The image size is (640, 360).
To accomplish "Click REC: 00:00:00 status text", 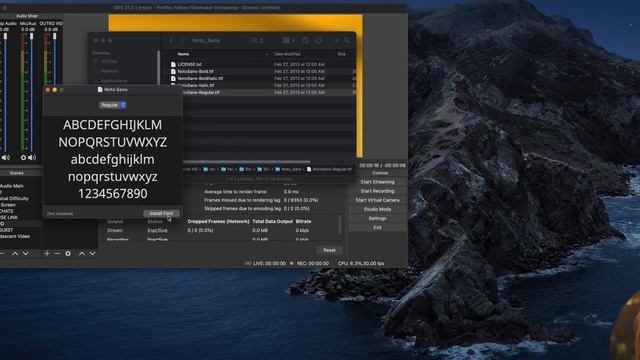I will coord(313,264).
